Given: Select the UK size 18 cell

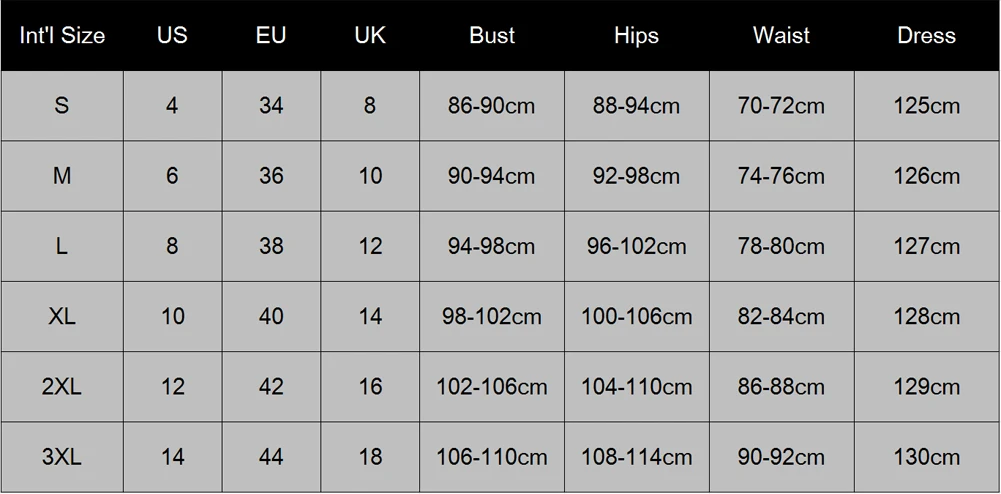Looking at the screenshot, I should click(x=370, y=457).
